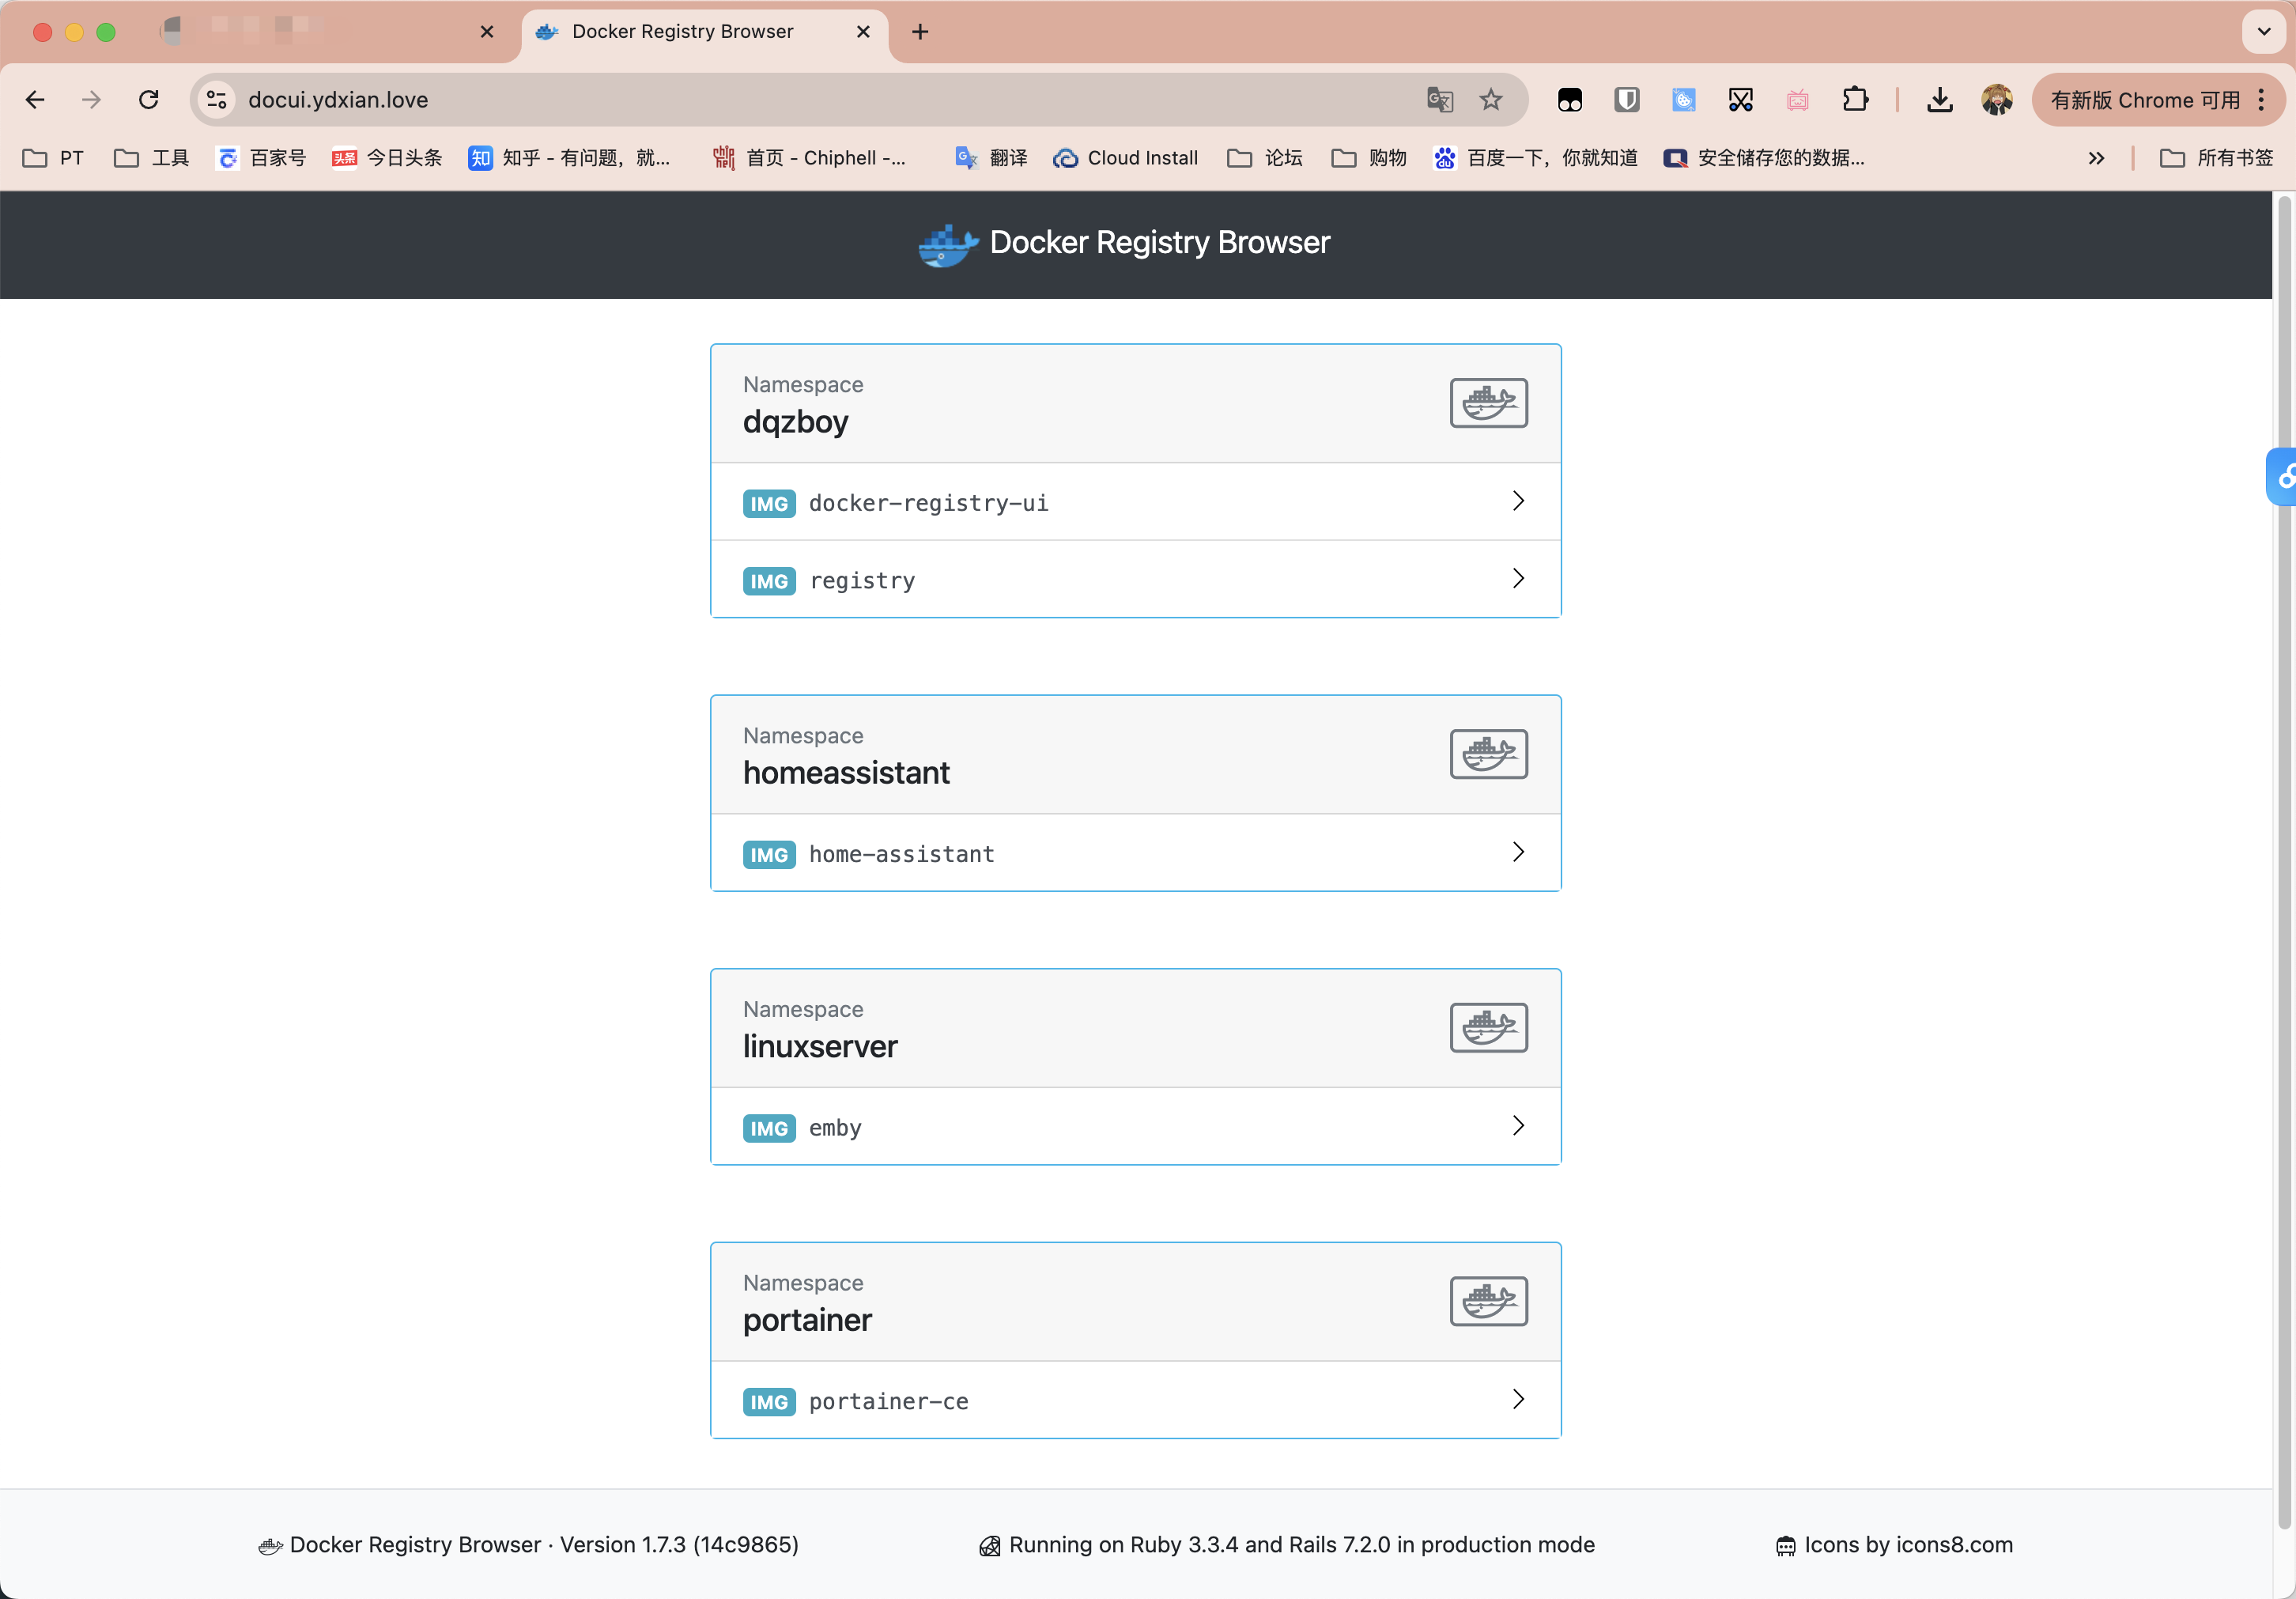Open the Cloud Install bookmark

tap(1126, 158)
